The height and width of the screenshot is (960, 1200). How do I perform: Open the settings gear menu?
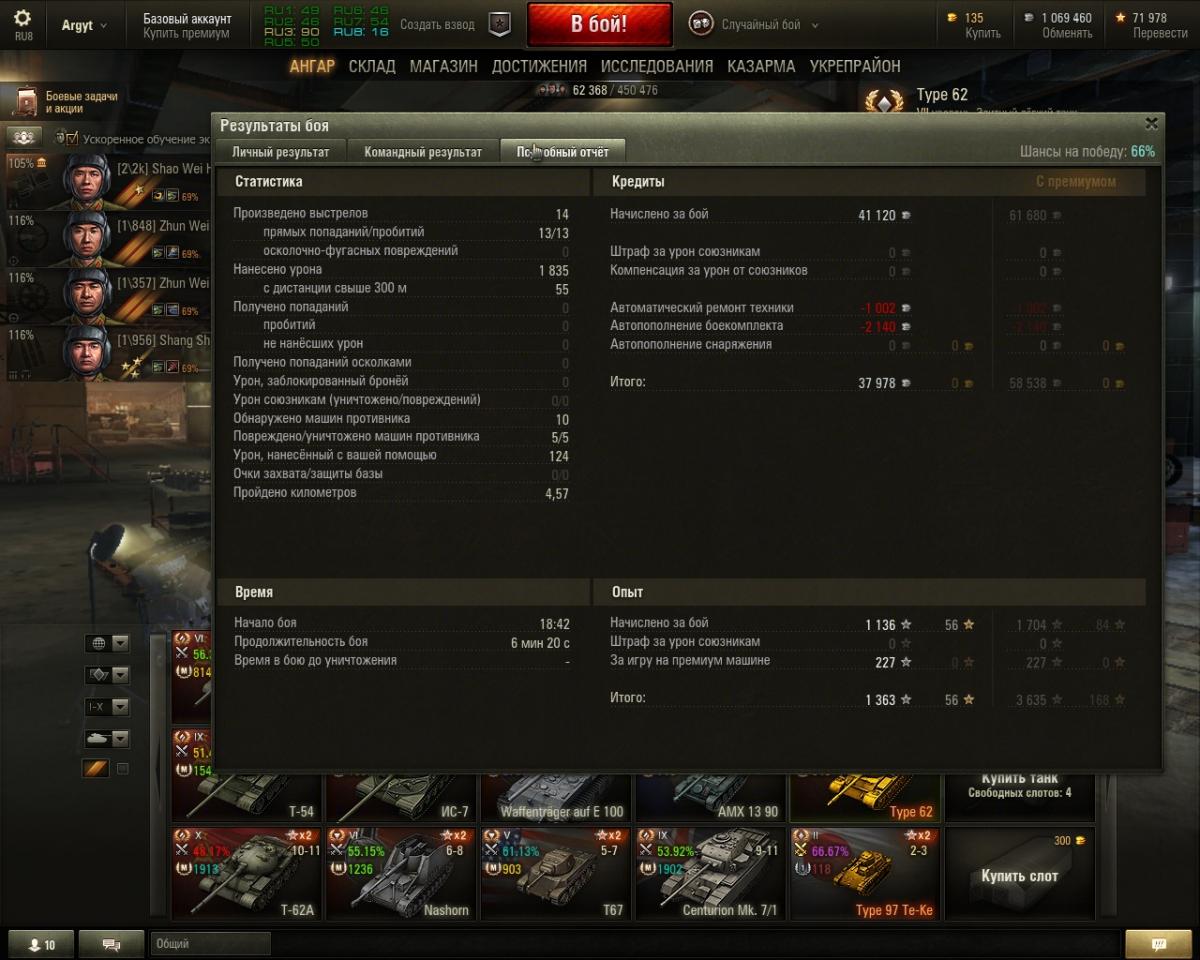point(22,19)
